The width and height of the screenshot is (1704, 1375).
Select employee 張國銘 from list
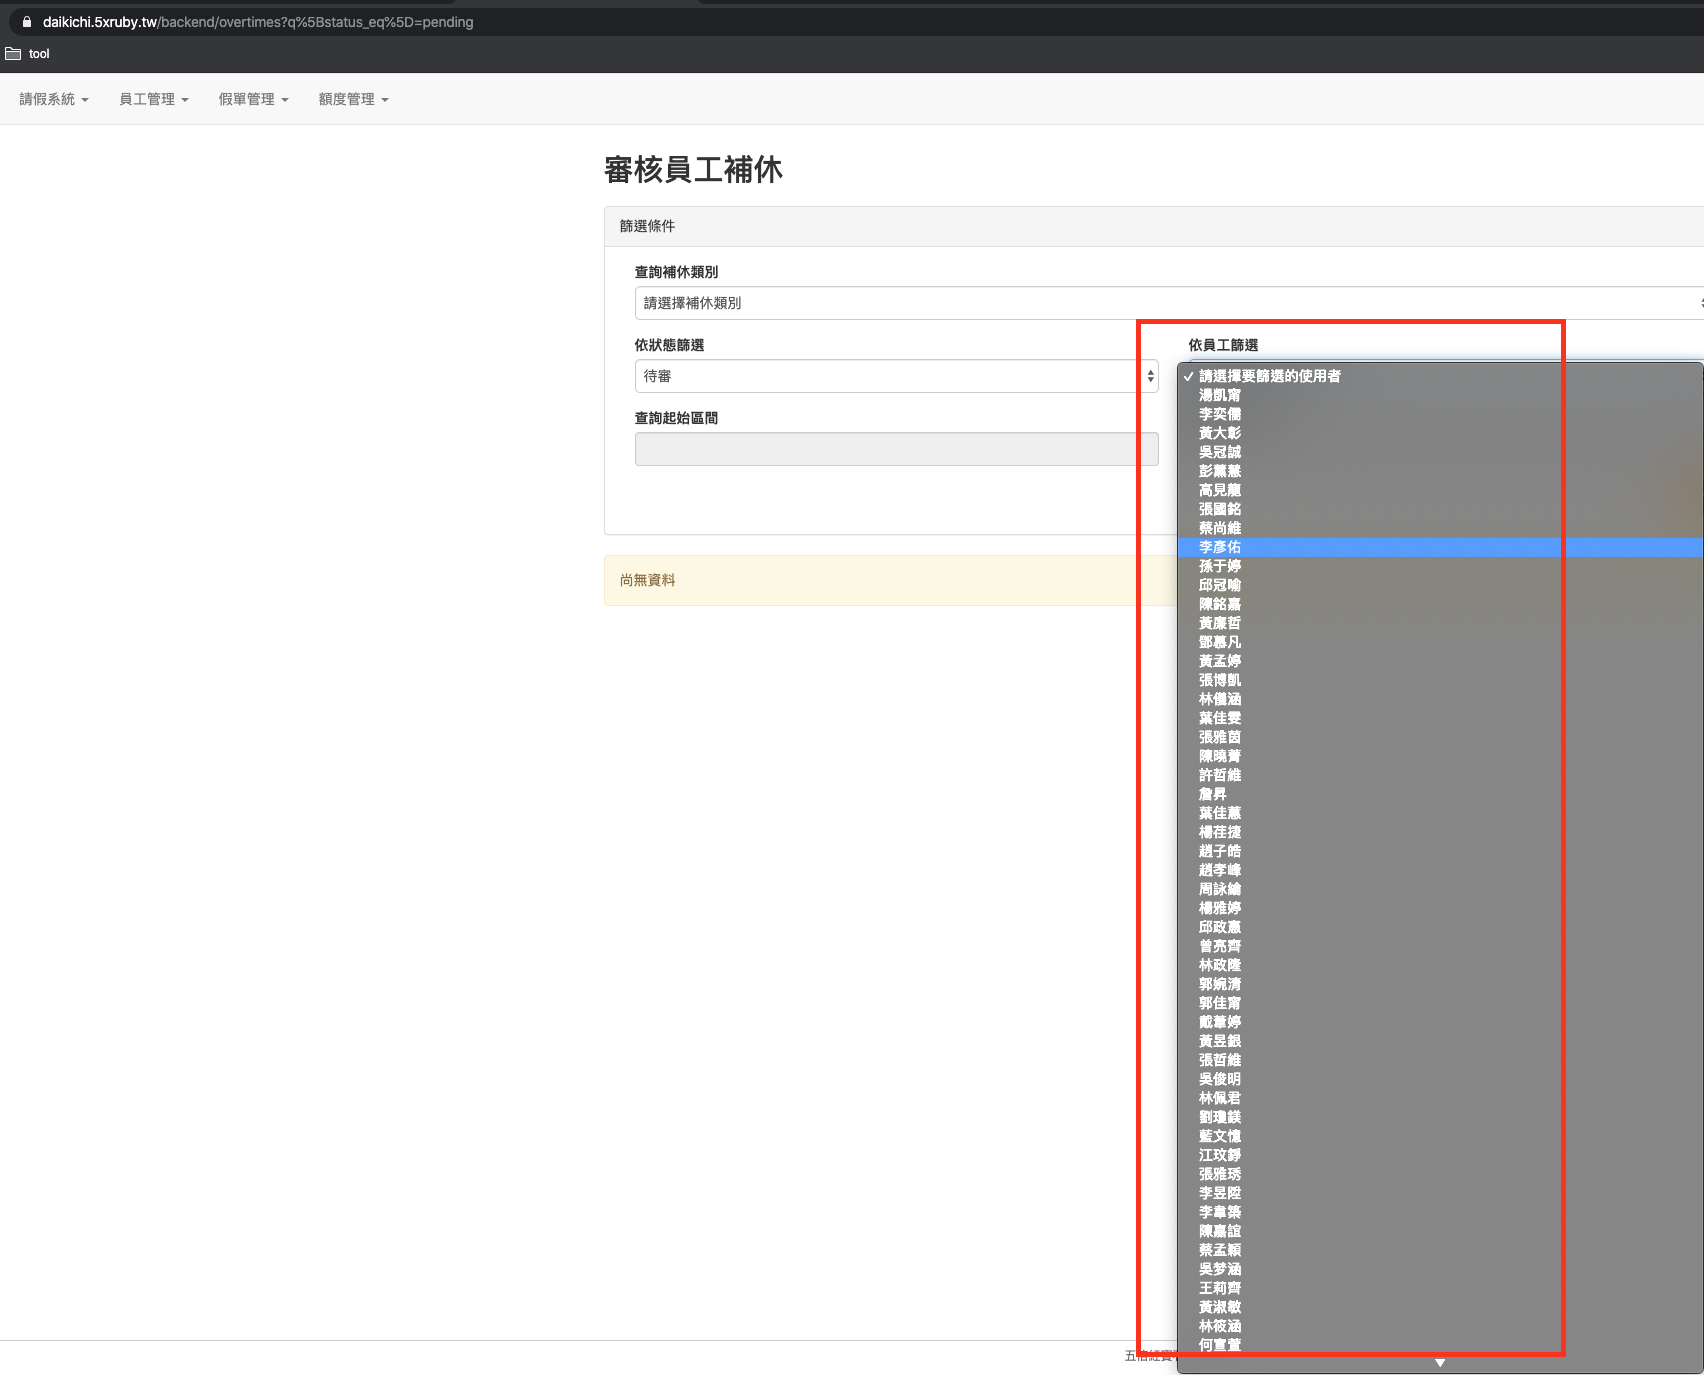click(x=1440, y=509)
